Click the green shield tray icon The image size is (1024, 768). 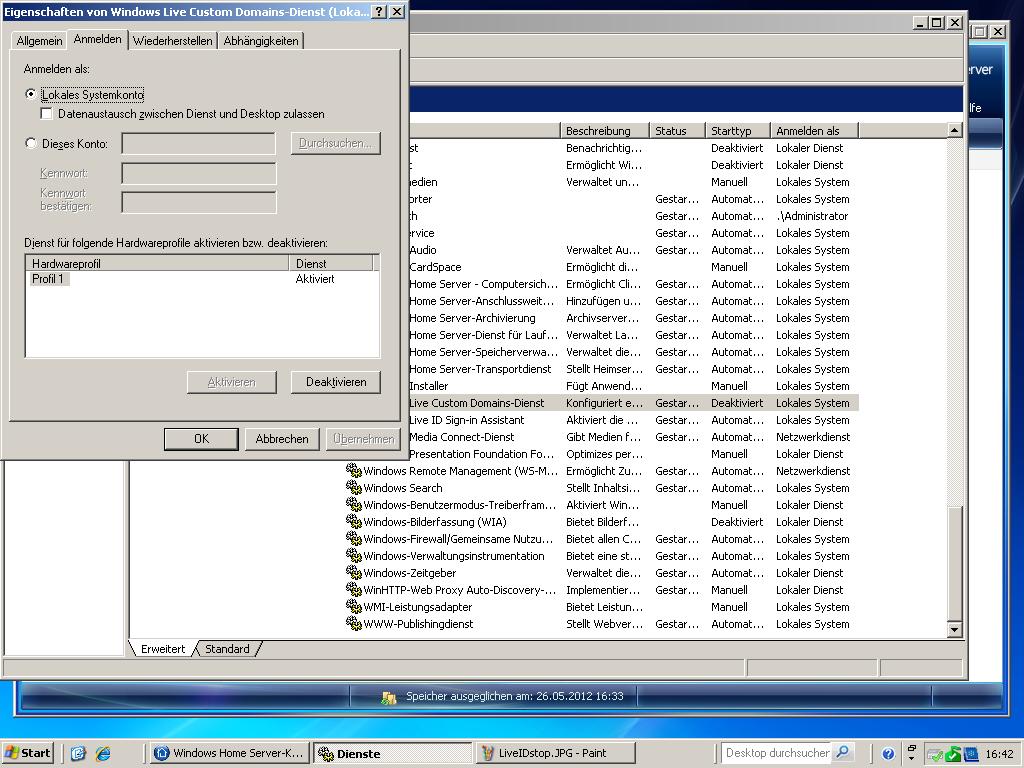[953, 754]
